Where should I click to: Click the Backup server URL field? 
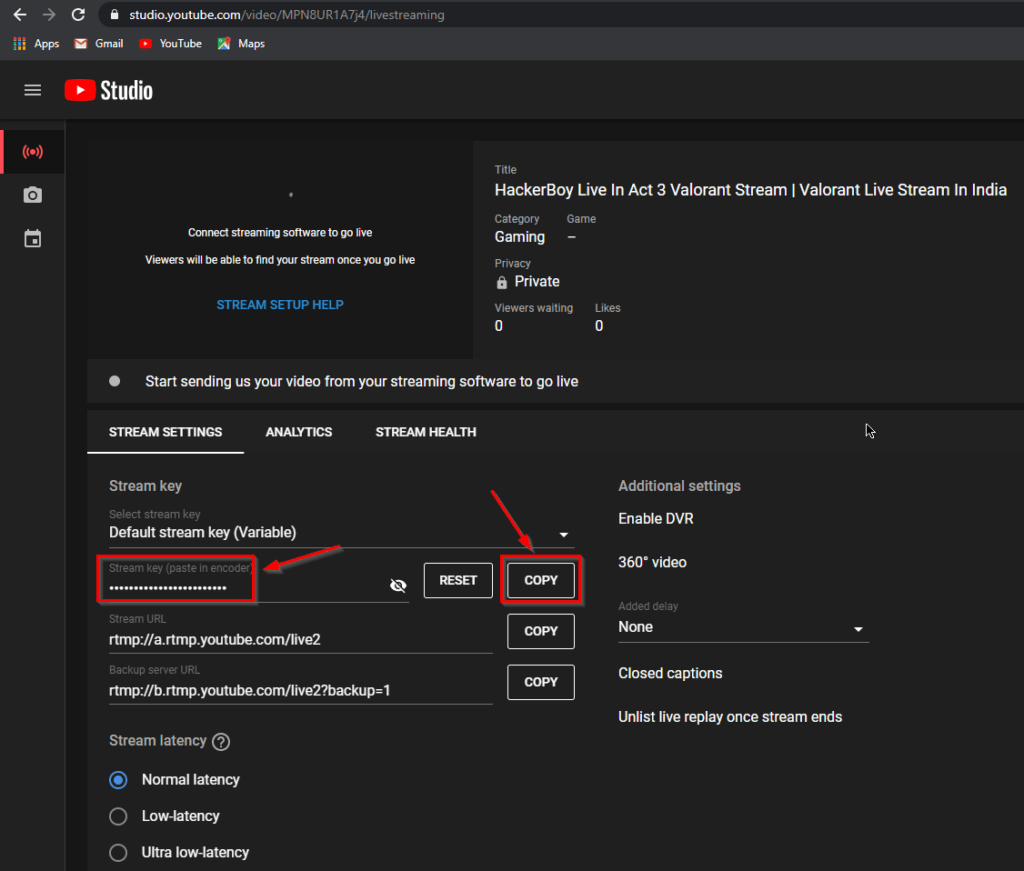[x=300, y=690]
